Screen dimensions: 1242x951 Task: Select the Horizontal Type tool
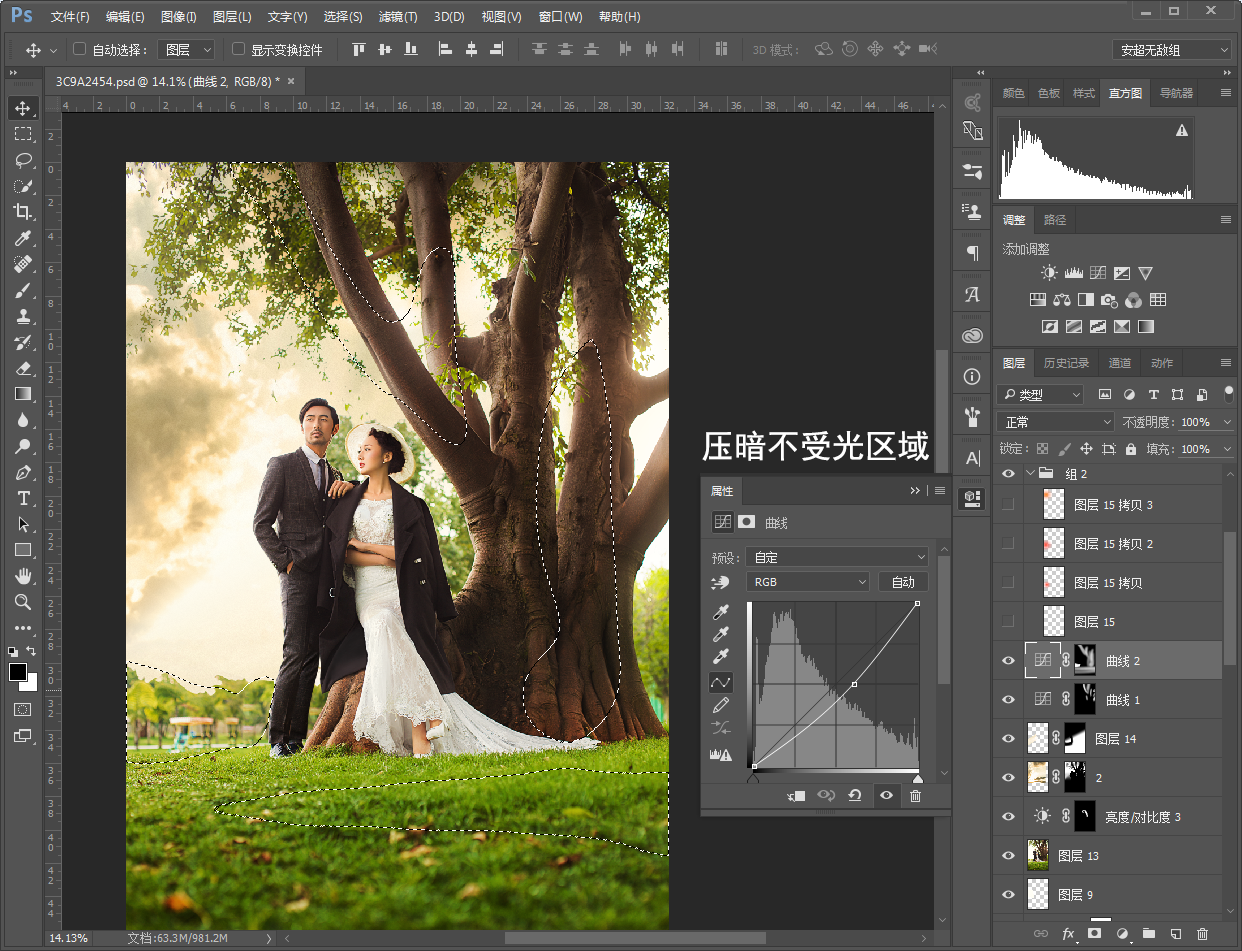pos(22,498)
